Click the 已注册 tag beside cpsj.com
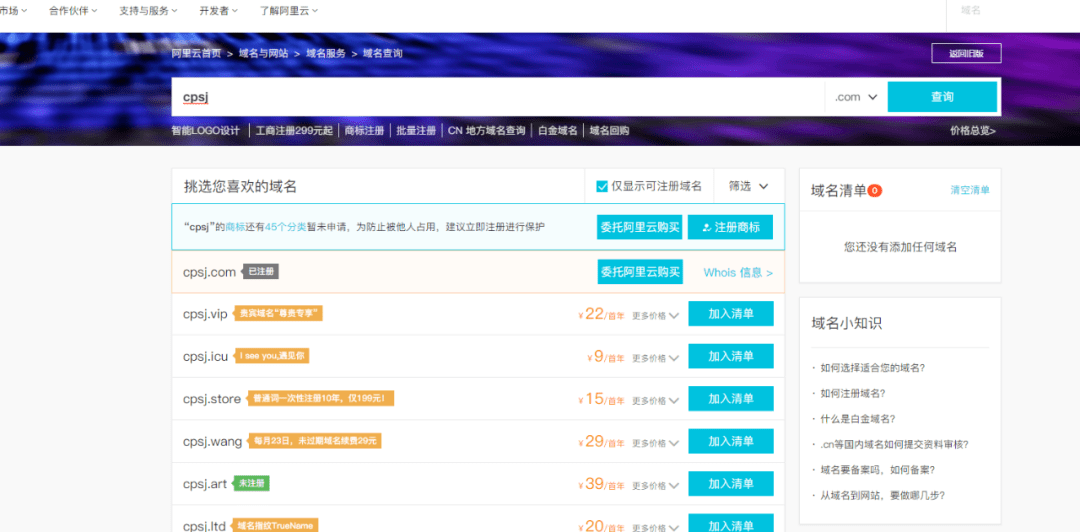 (260, 272)
